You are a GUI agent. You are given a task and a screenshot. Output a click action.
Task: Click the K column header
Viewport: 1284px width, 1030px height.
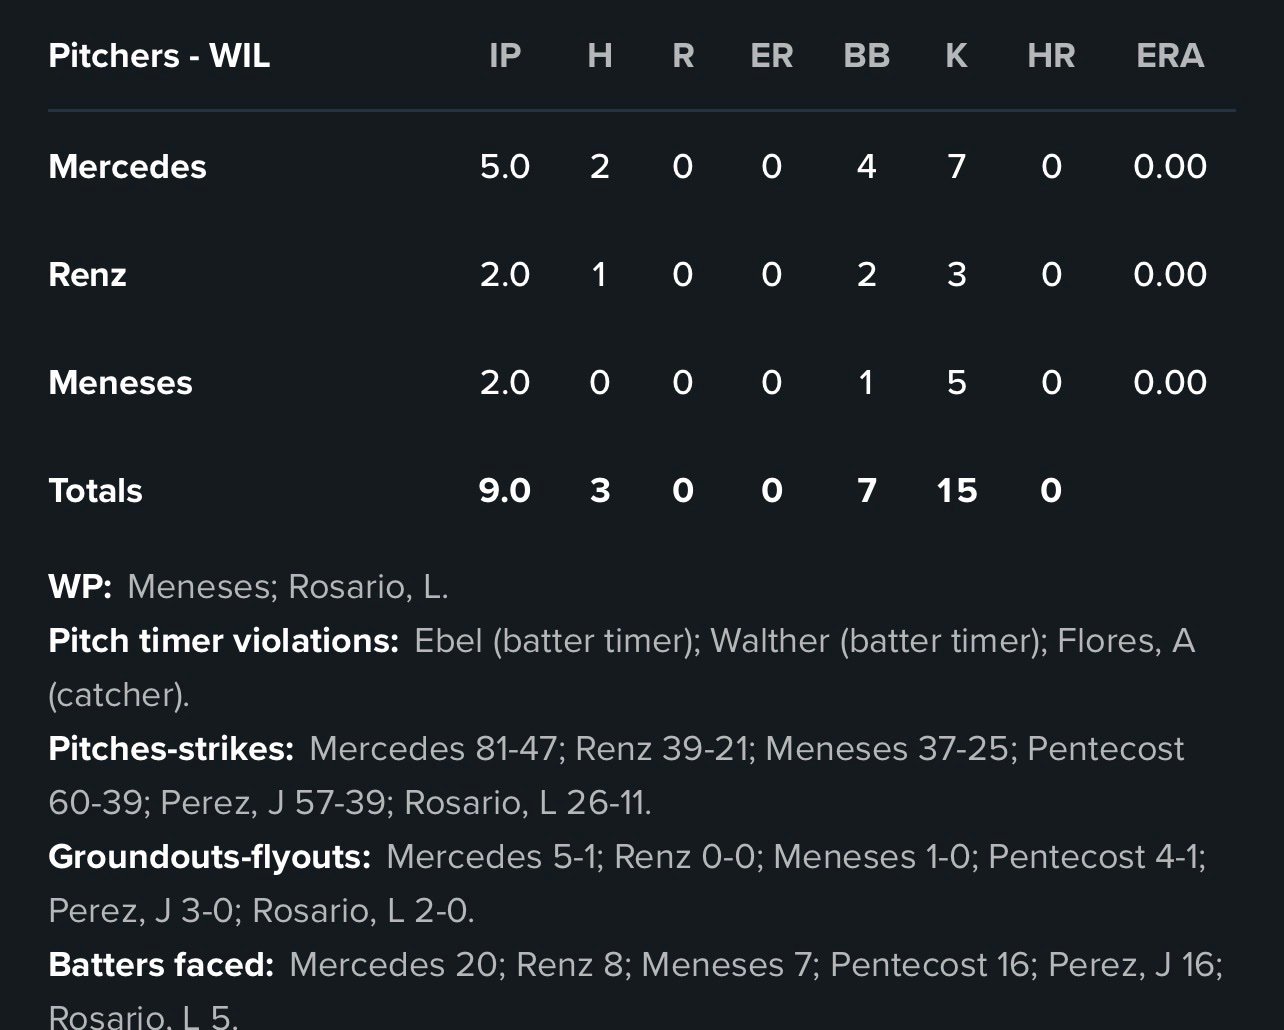tap(956, 56)
